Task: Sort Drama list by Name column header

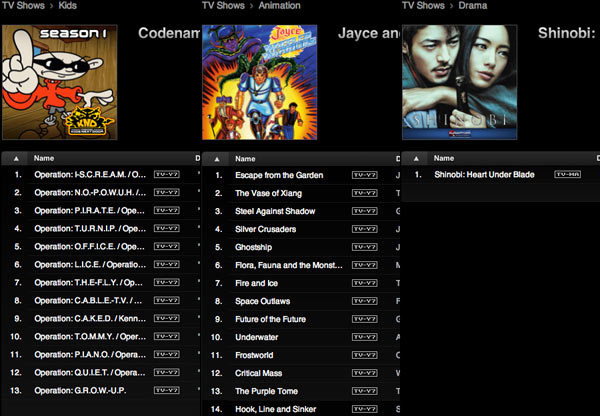Action: click(445, 158)
